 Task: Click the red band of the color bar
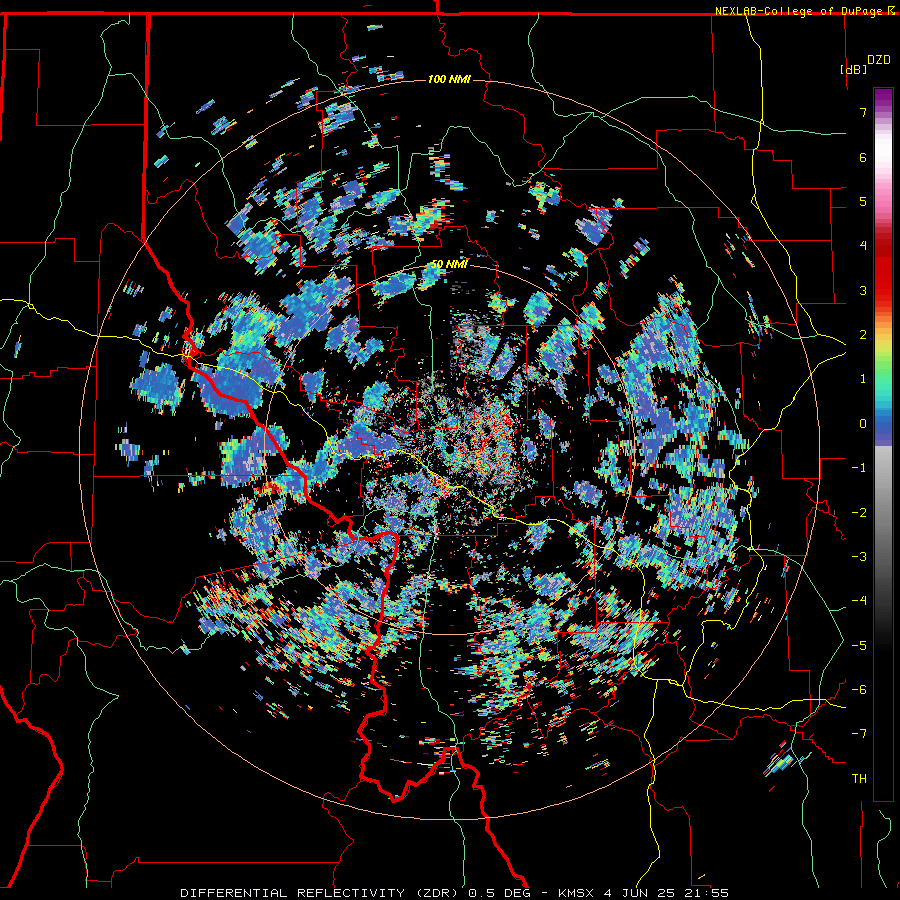[x=883, y=270]
